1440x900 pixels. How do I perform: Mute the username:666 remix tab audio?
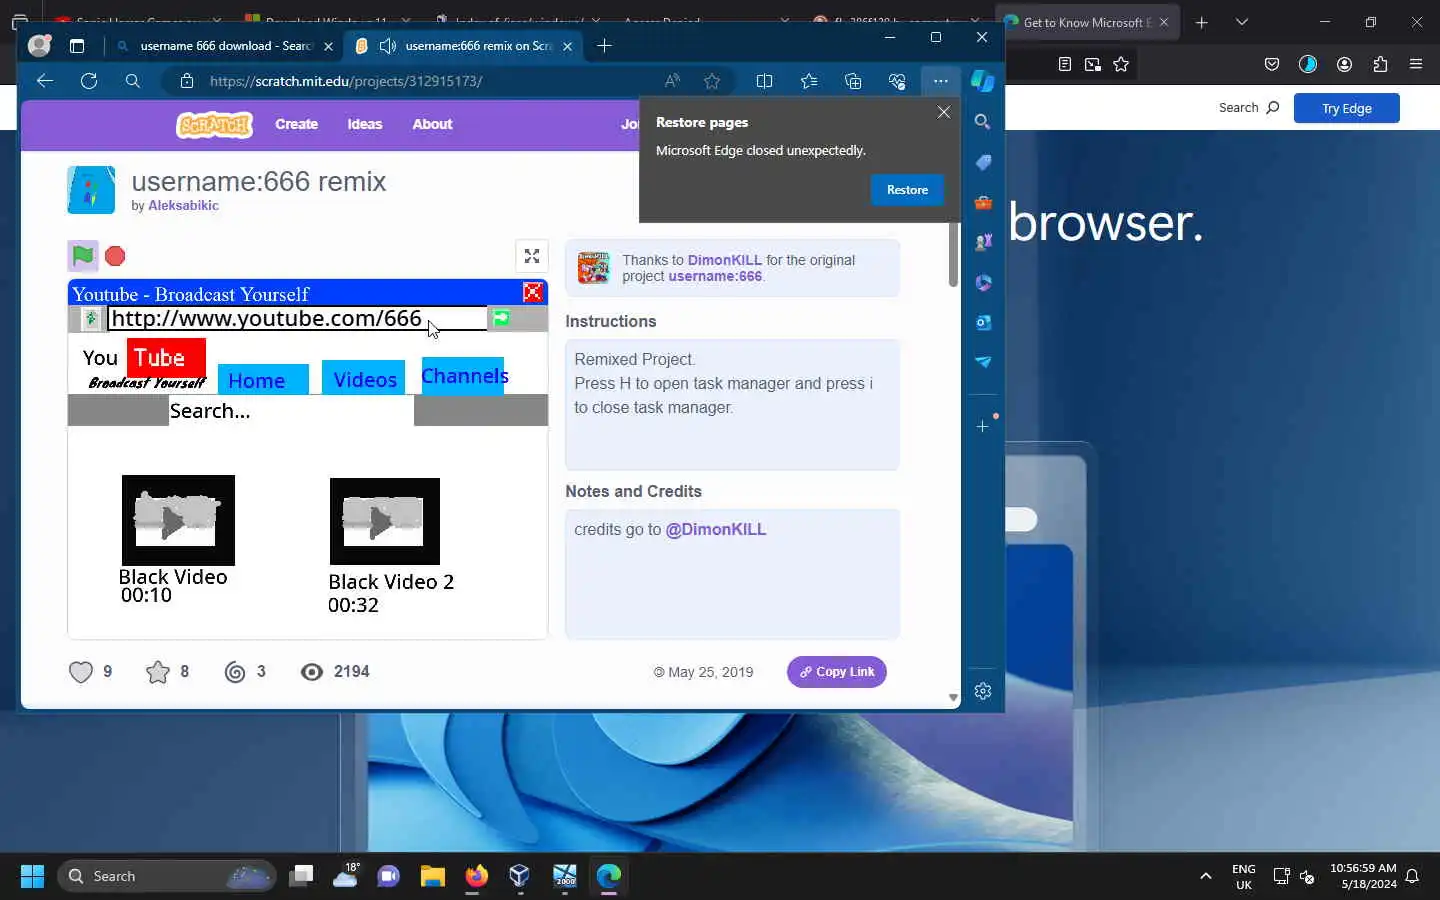pos(387,46)
